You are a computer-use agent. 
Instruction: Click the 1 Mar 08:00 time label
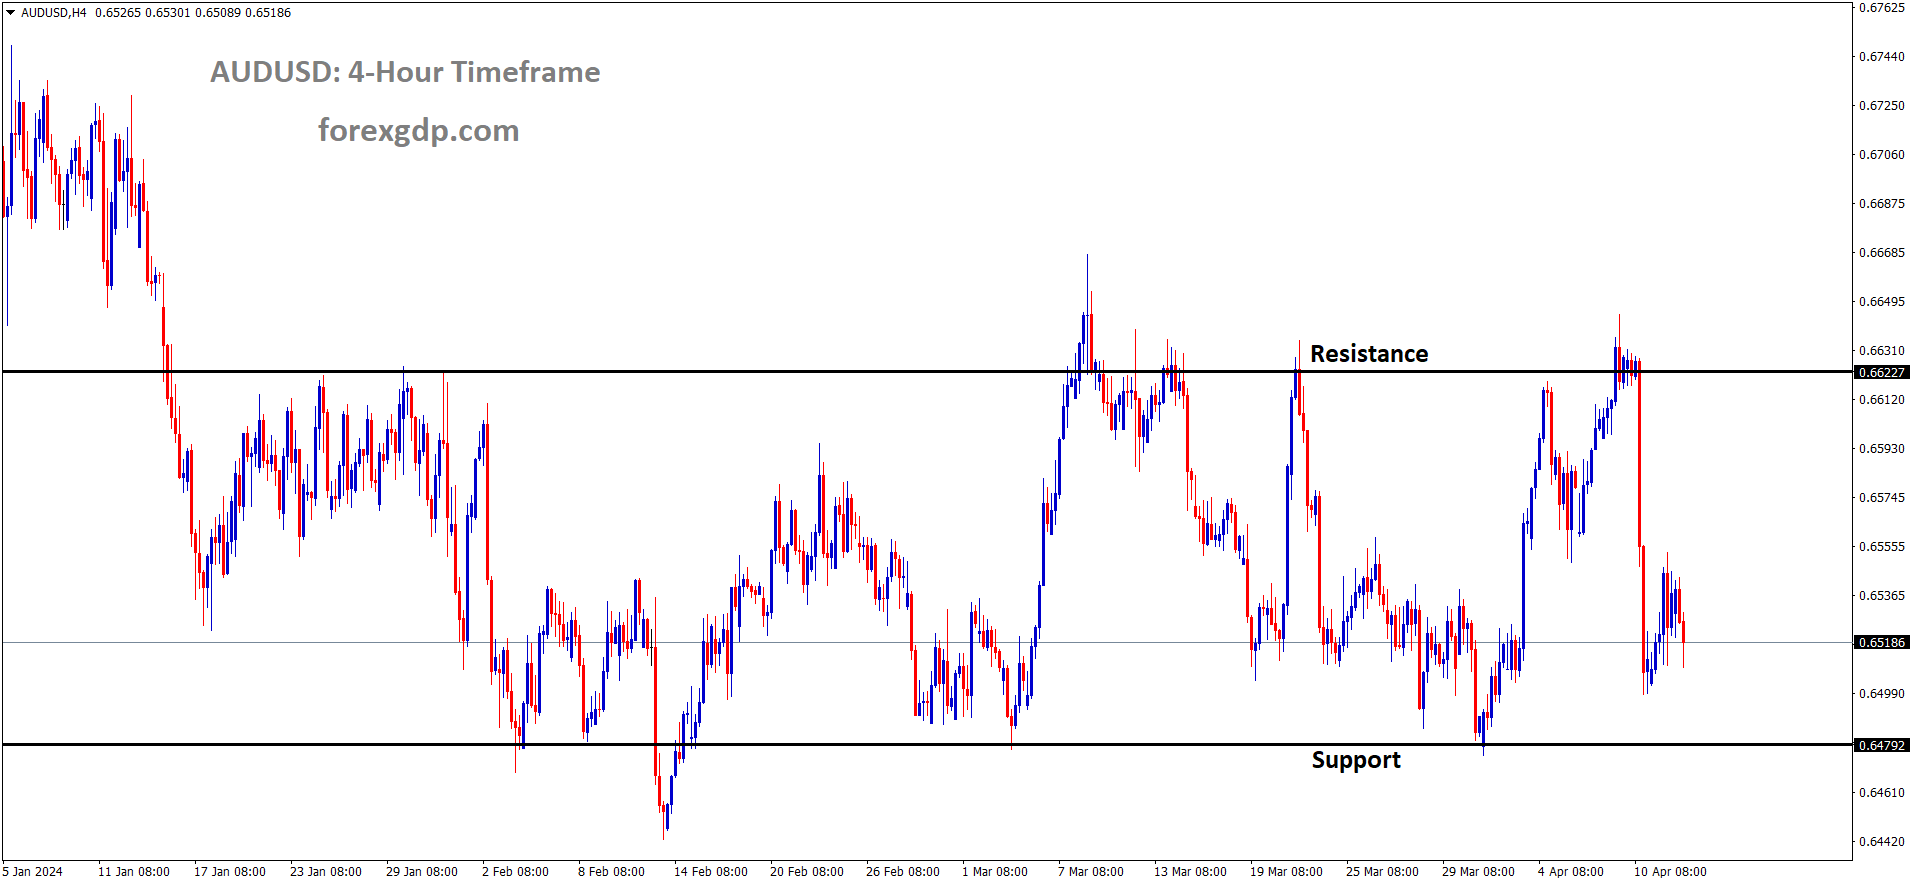pos(995,871)
